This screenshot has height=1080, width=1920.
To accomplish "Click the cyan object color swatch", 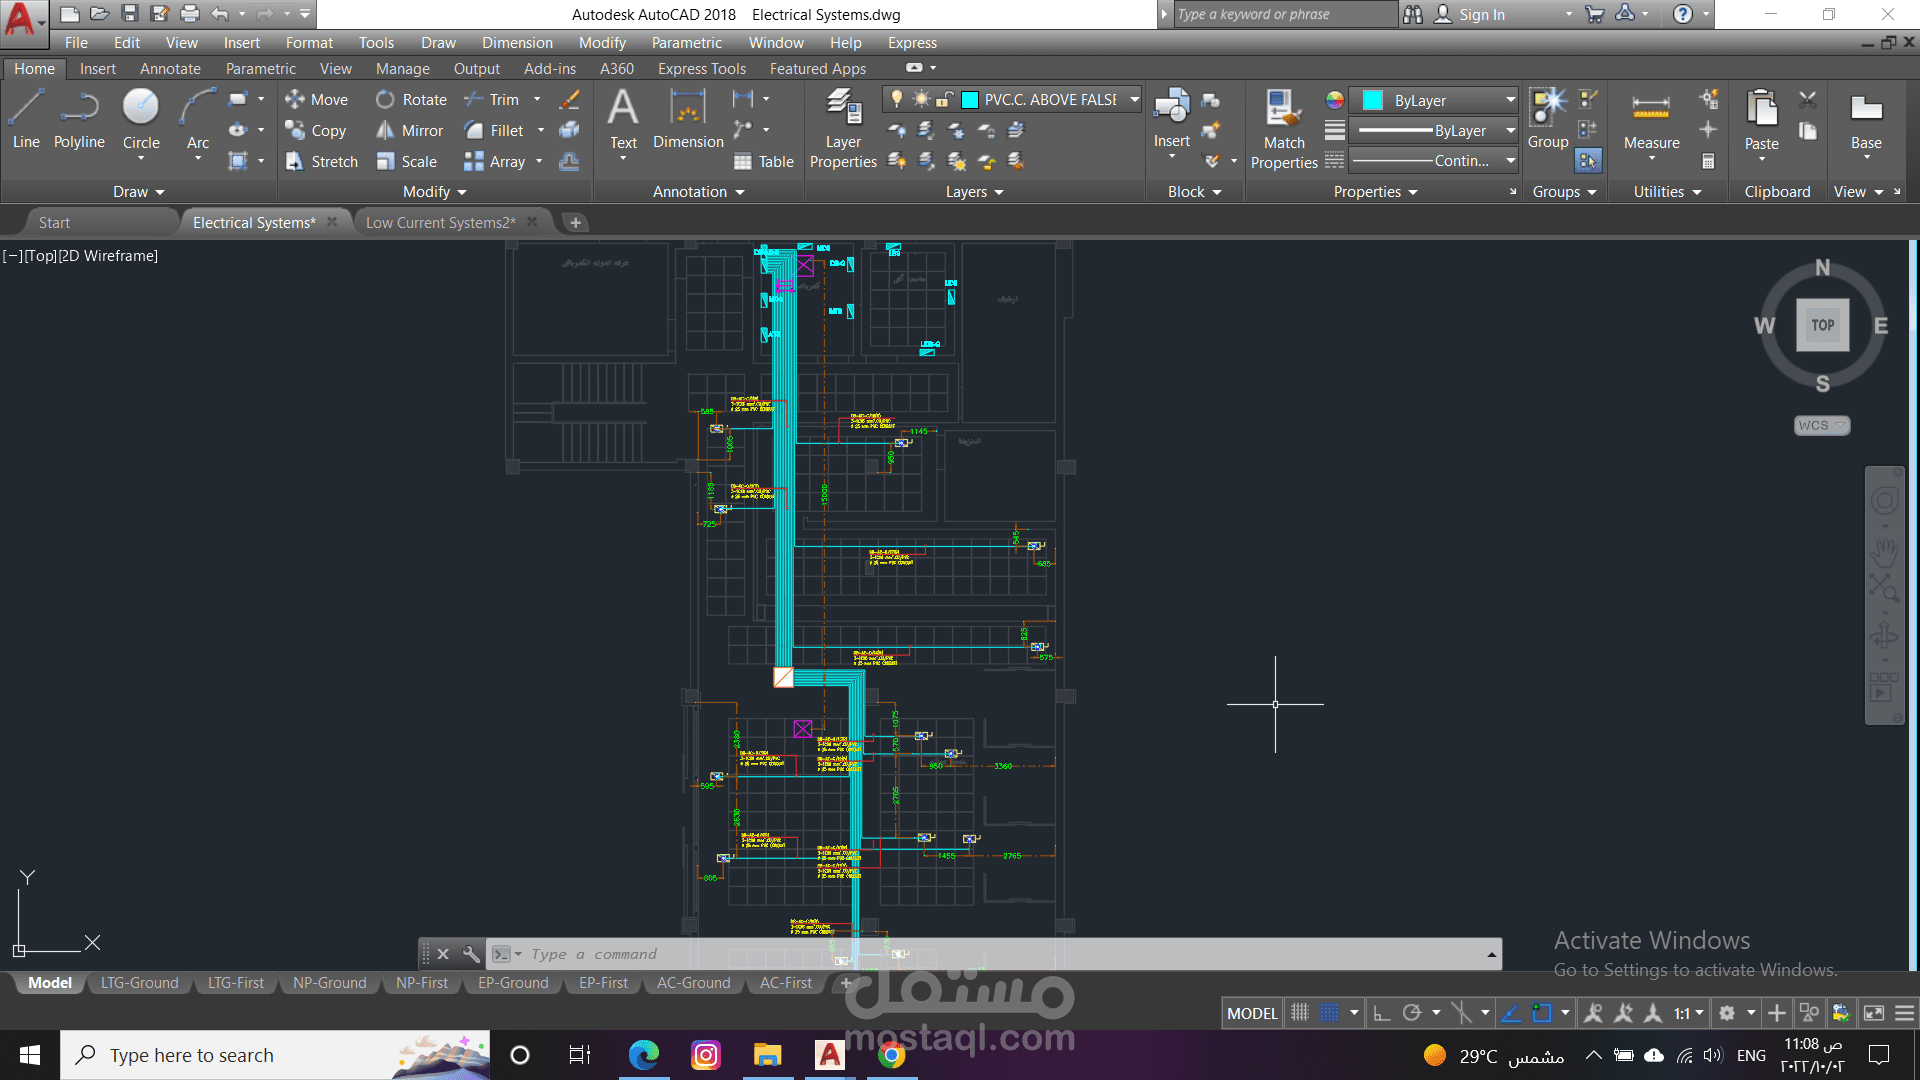I will coord(1372,100).
